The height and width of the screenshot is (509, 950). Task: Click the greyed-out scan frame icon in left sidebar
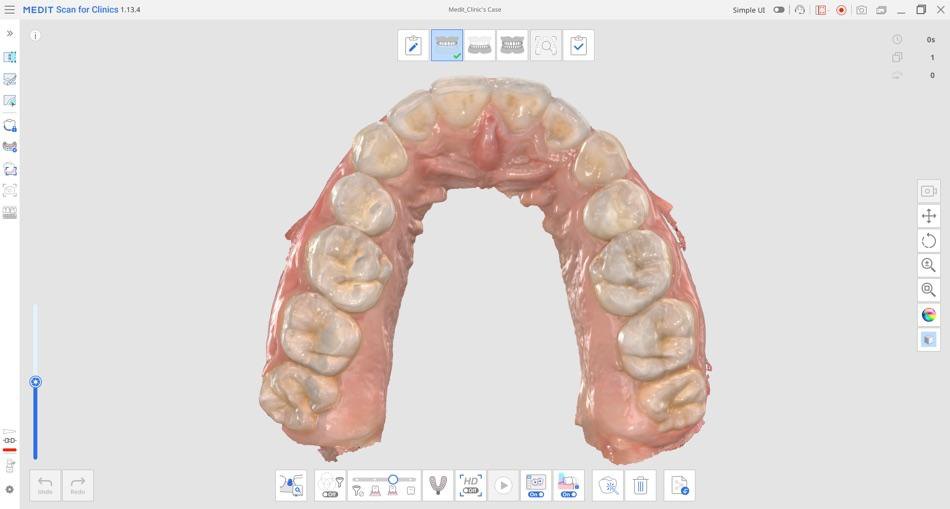coord(10,191)
